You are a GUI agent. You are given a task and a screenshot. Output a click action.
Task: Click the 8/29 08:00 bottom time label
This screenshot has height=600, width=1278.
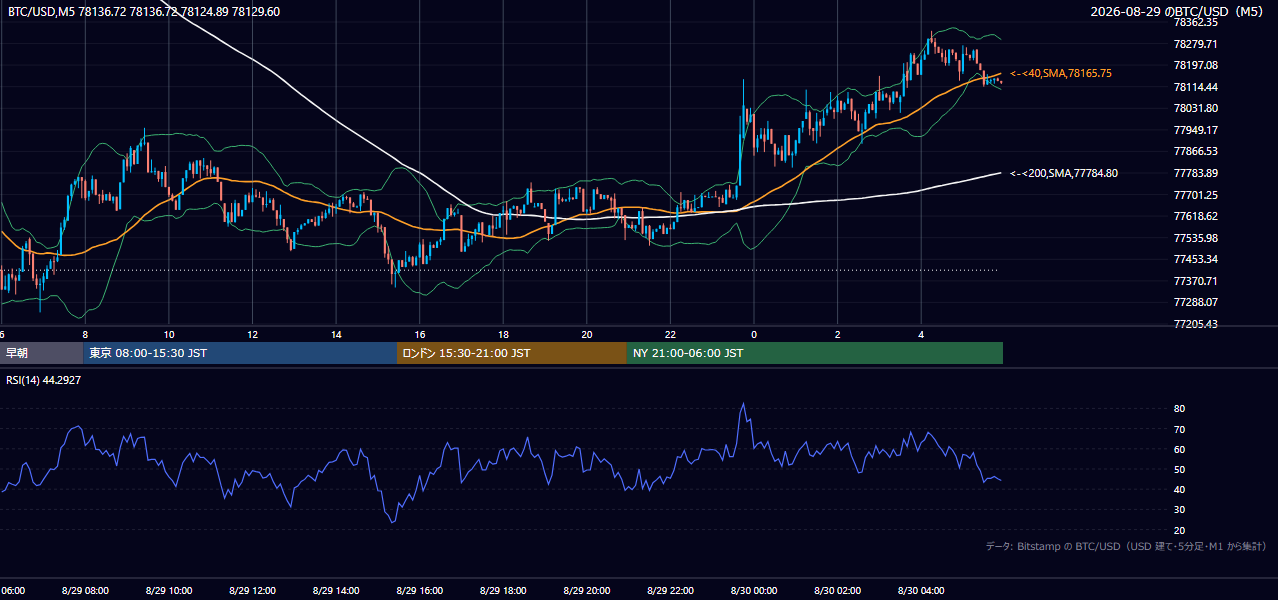(85, 591)
